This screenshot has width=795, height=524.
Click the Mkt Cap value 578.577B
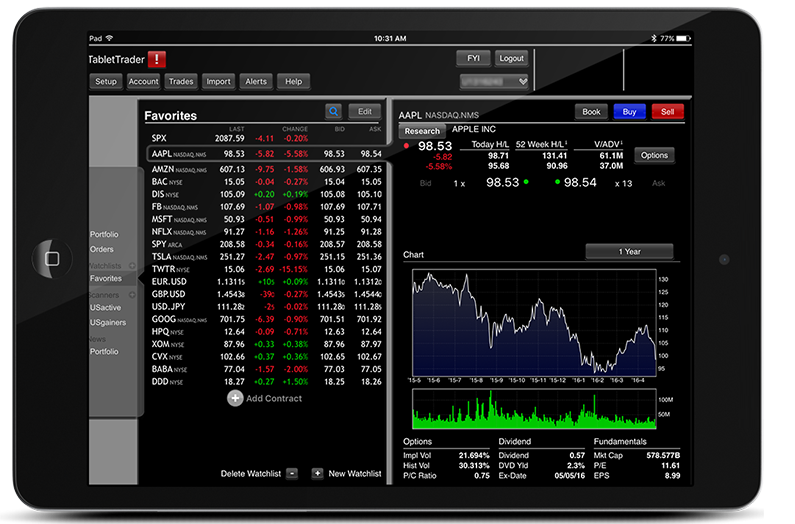[x=663, y=455]
